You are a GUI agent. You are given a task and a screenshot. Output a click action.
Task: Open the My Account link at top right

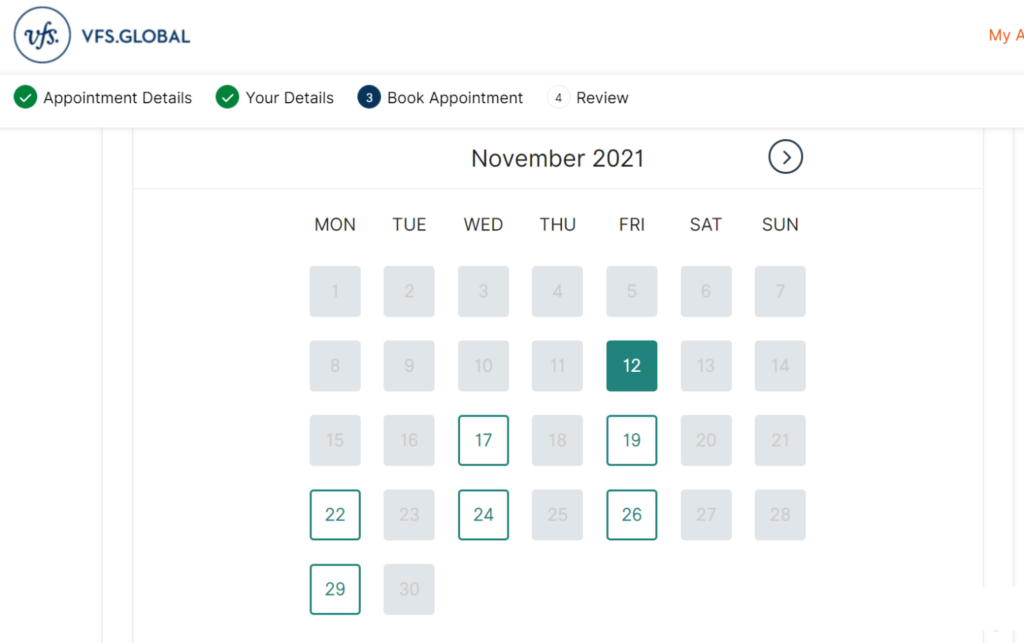pos(1006,35)
